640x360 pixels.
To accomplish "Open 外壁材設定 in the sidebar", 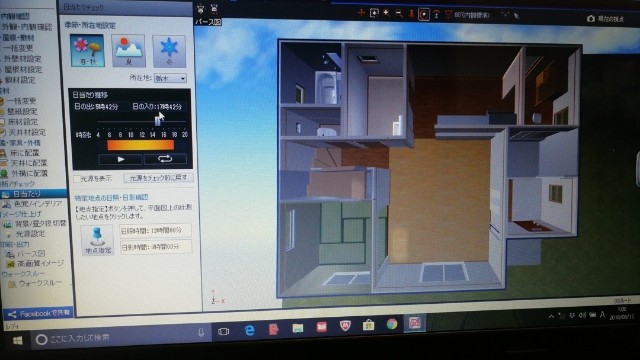I will point(23,59).
